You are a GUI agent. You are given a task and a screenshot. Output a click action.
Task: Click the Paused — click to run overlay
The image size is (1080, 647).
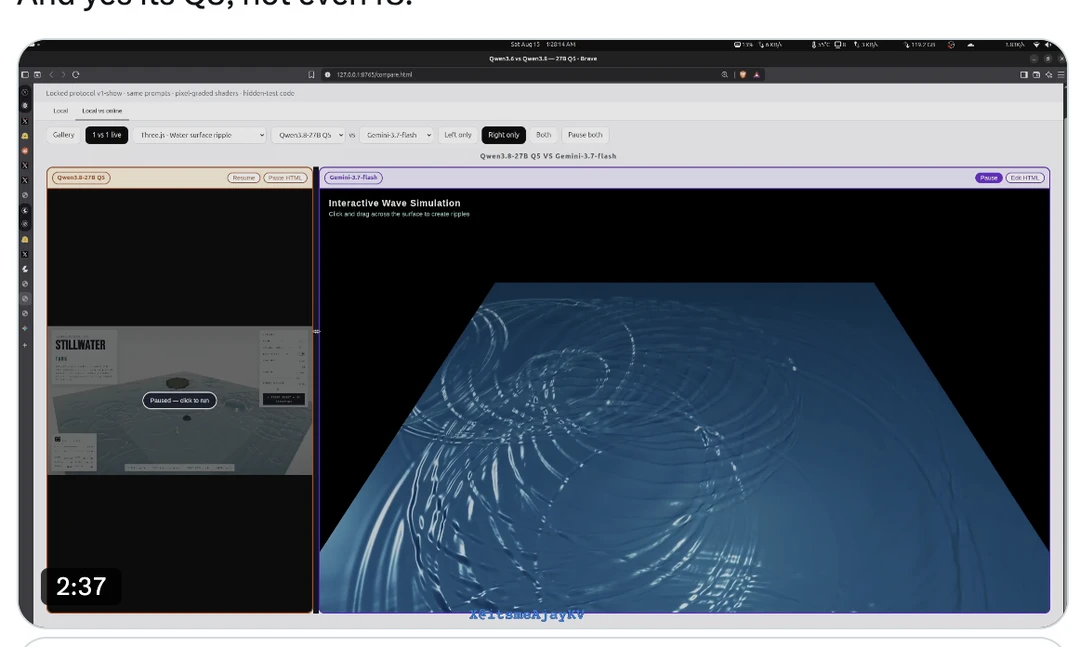pyautogui.click(x=180, y=400)
